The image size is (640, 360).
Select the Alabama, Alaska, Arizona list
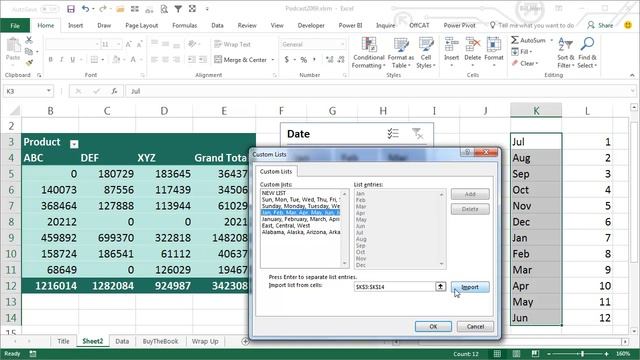(x=300, y=232)
